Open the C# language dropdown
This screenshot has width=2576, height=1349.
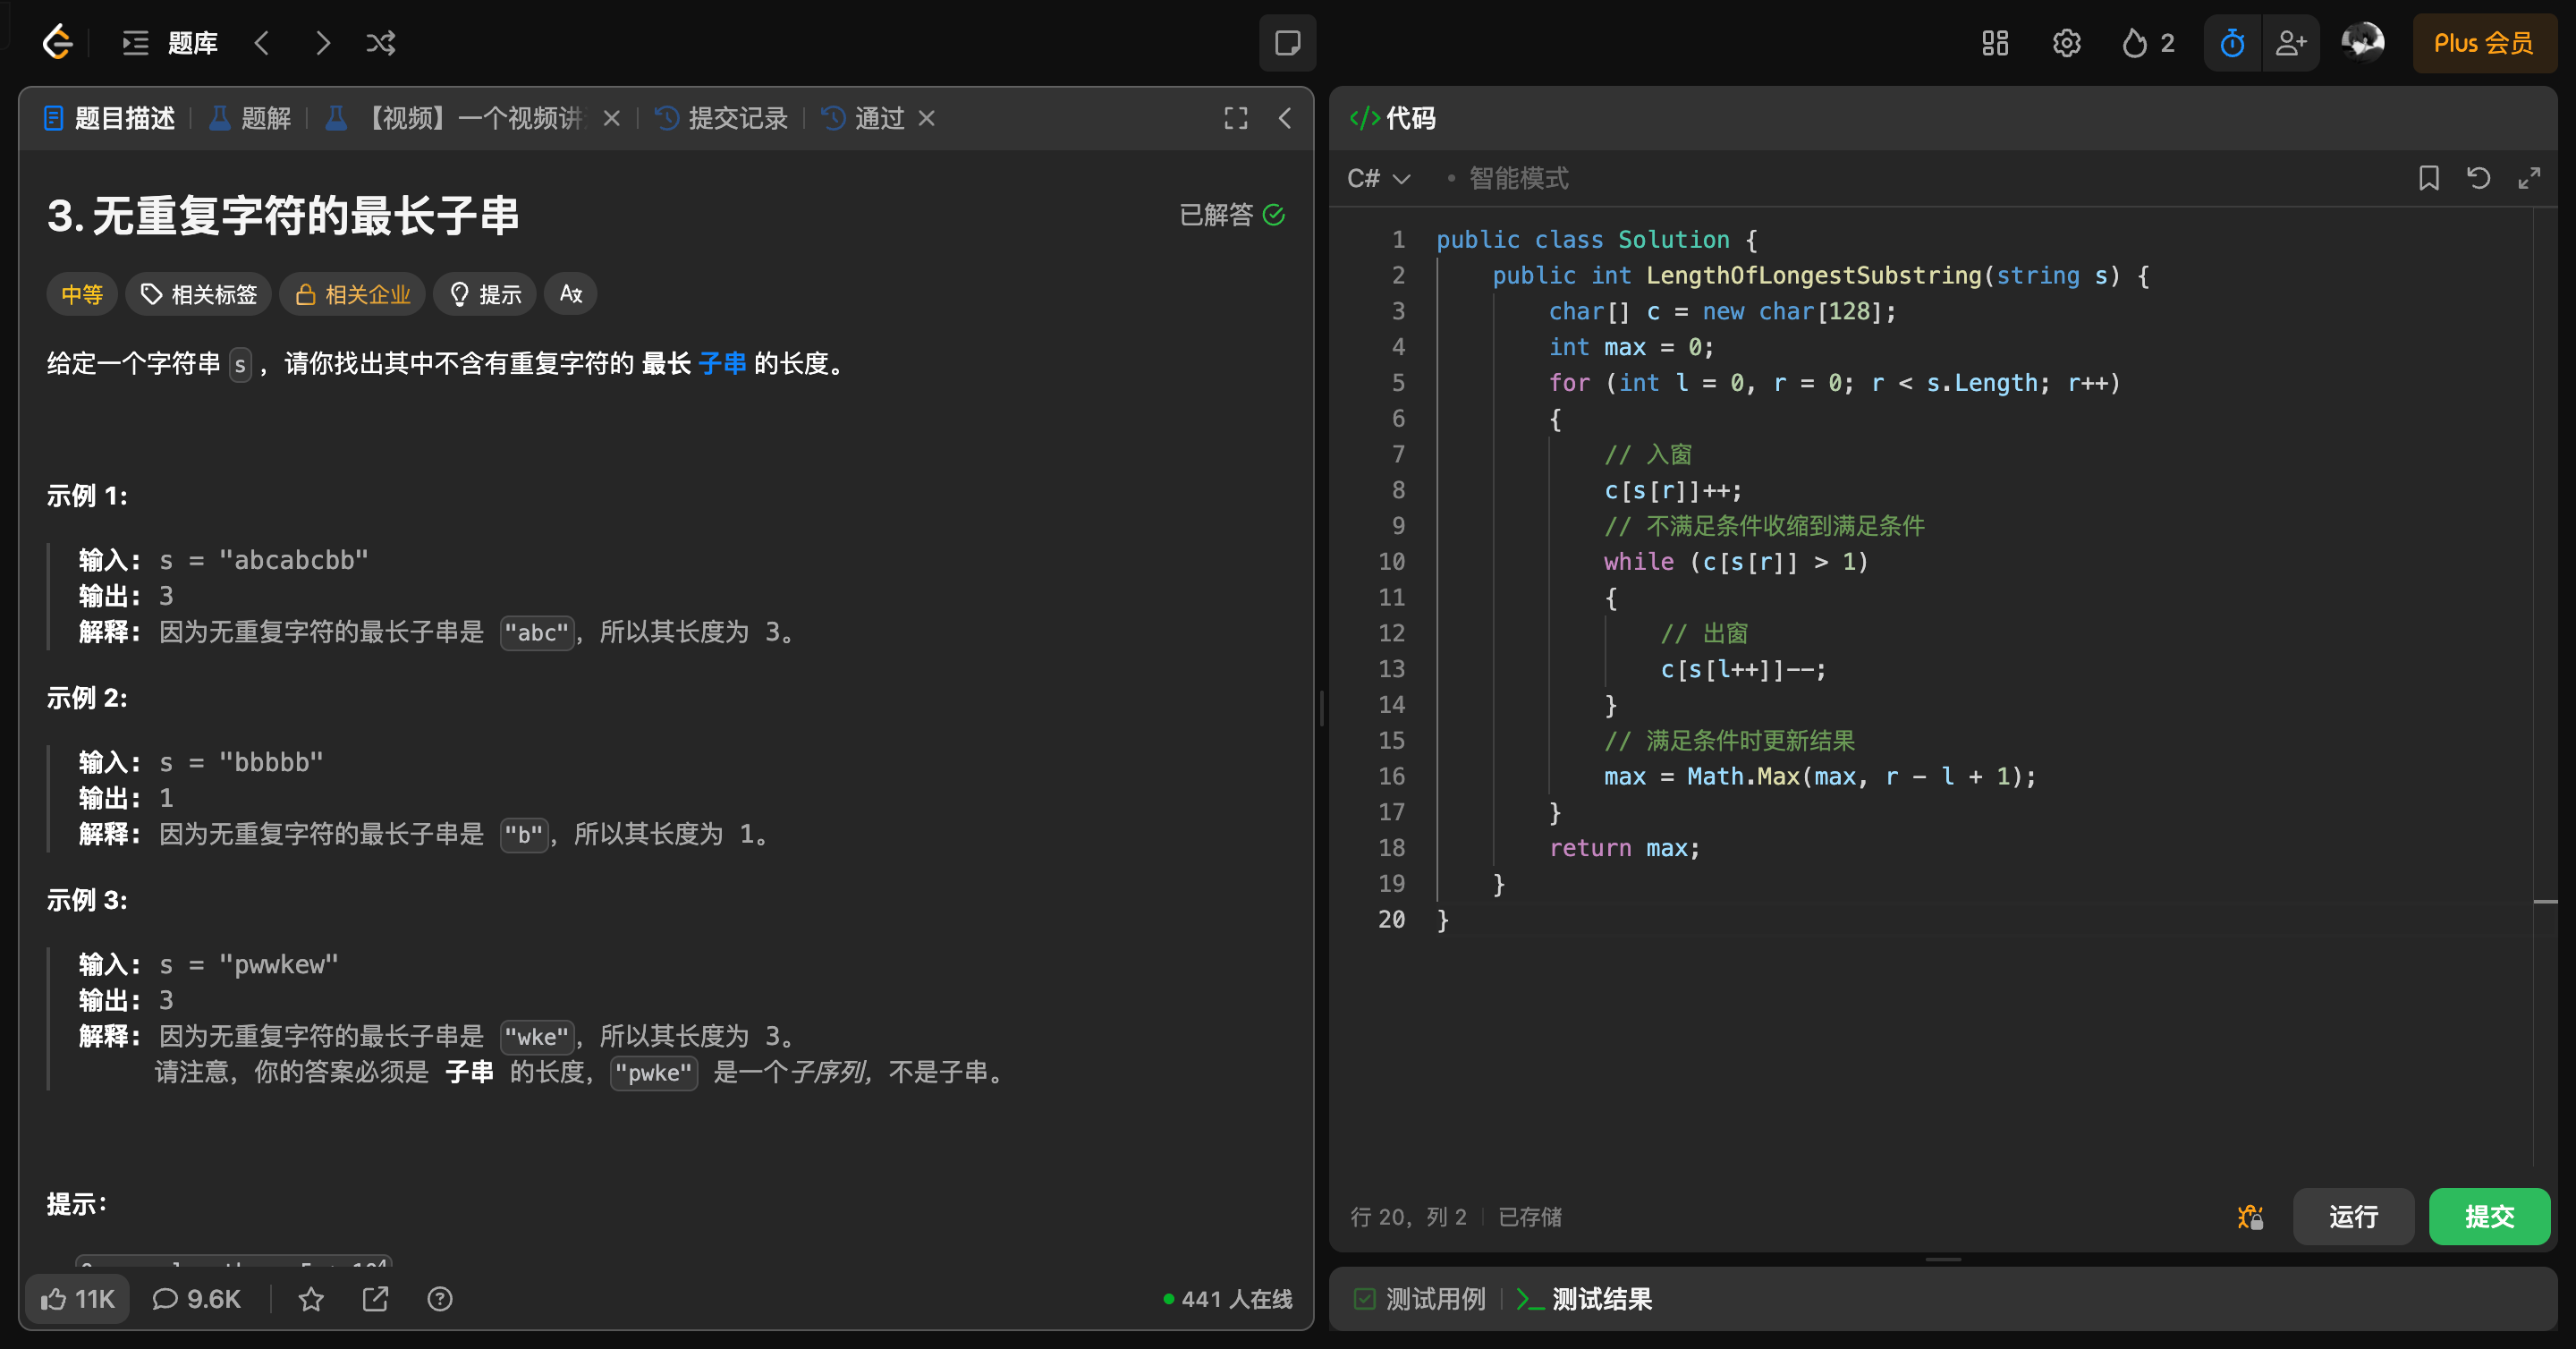click(x=1378, y=178)
